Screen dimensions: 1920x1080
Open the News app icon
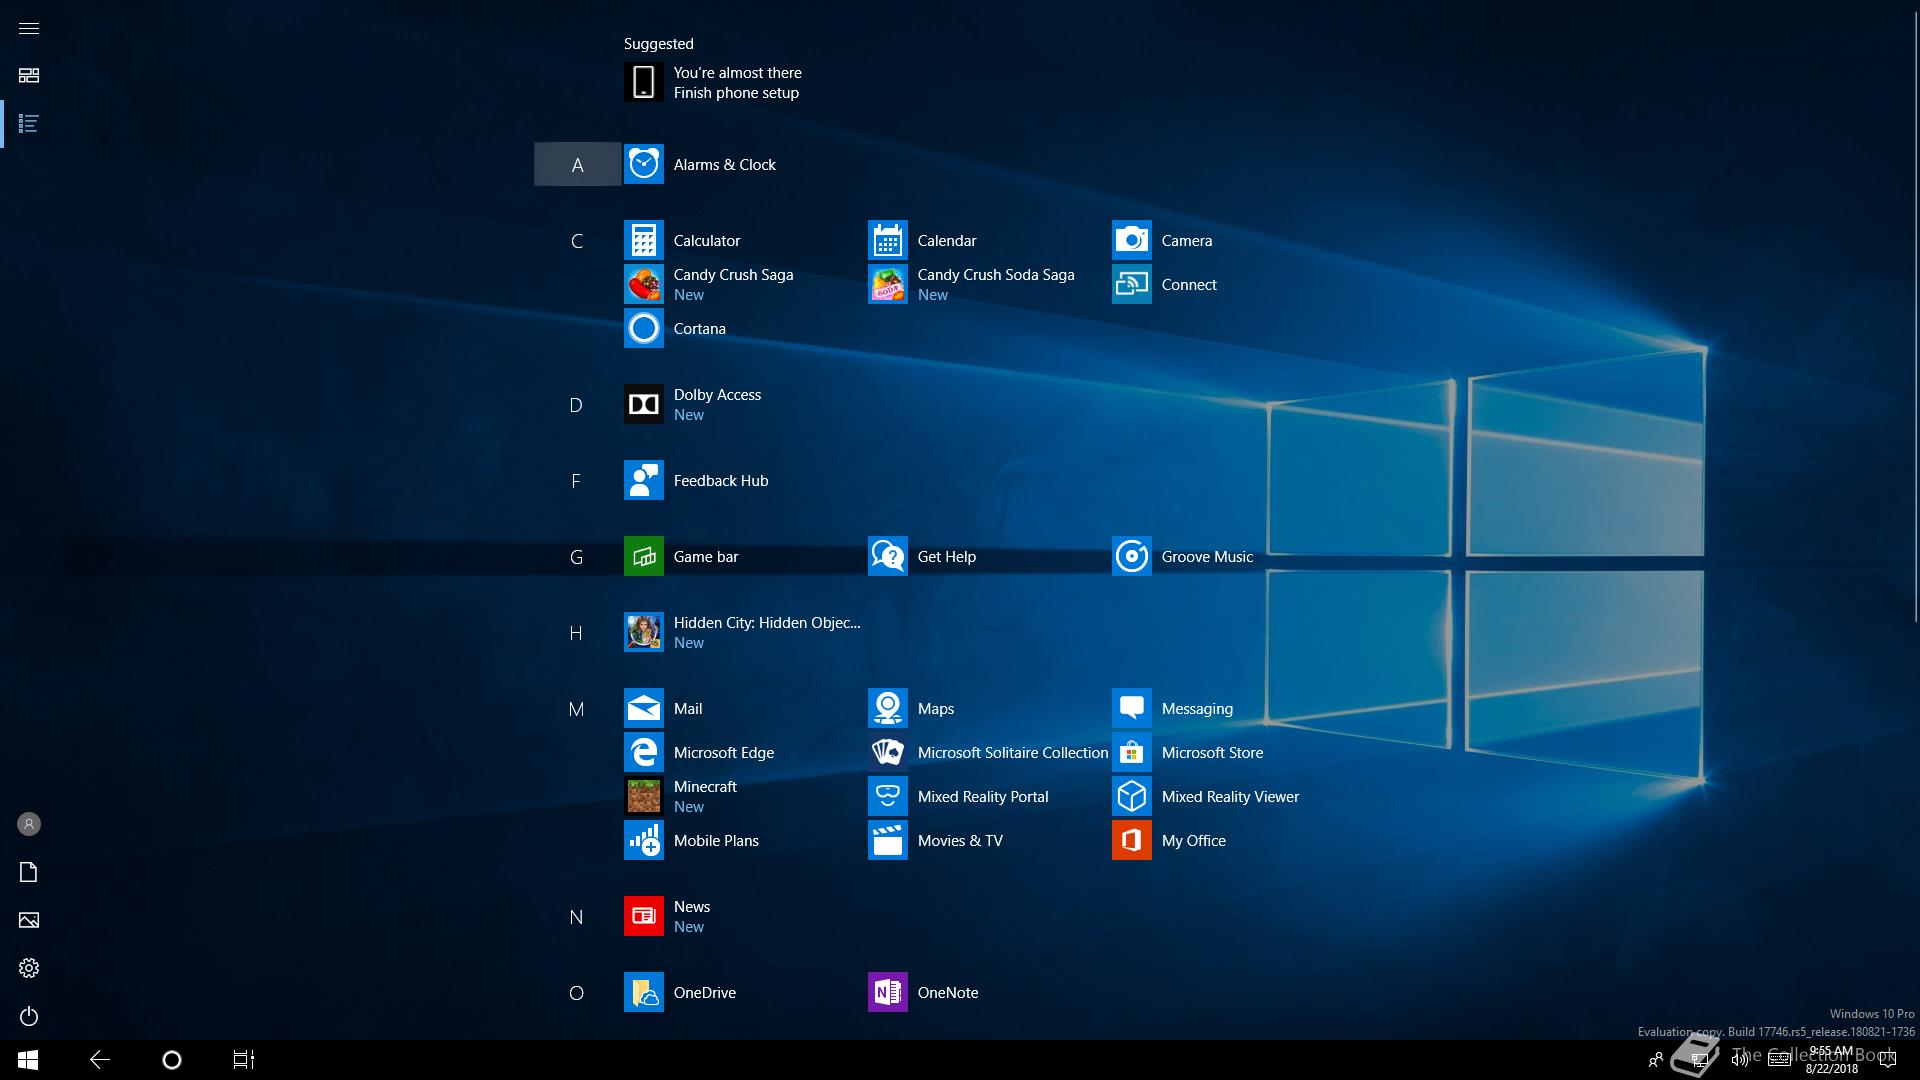pyautogui.click(x=643, y=916)
